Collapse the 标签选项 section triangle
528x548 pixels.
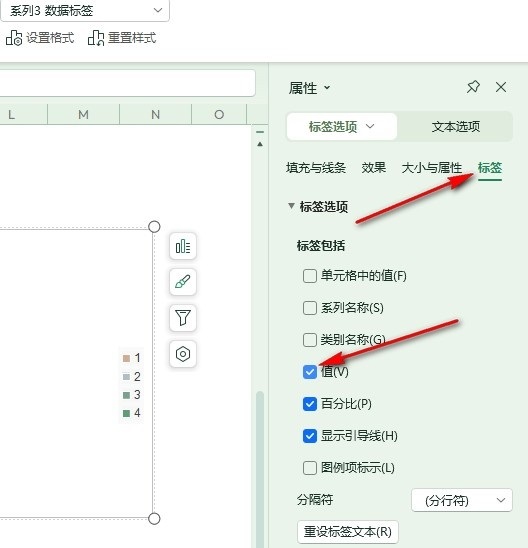tap(291, 206)
